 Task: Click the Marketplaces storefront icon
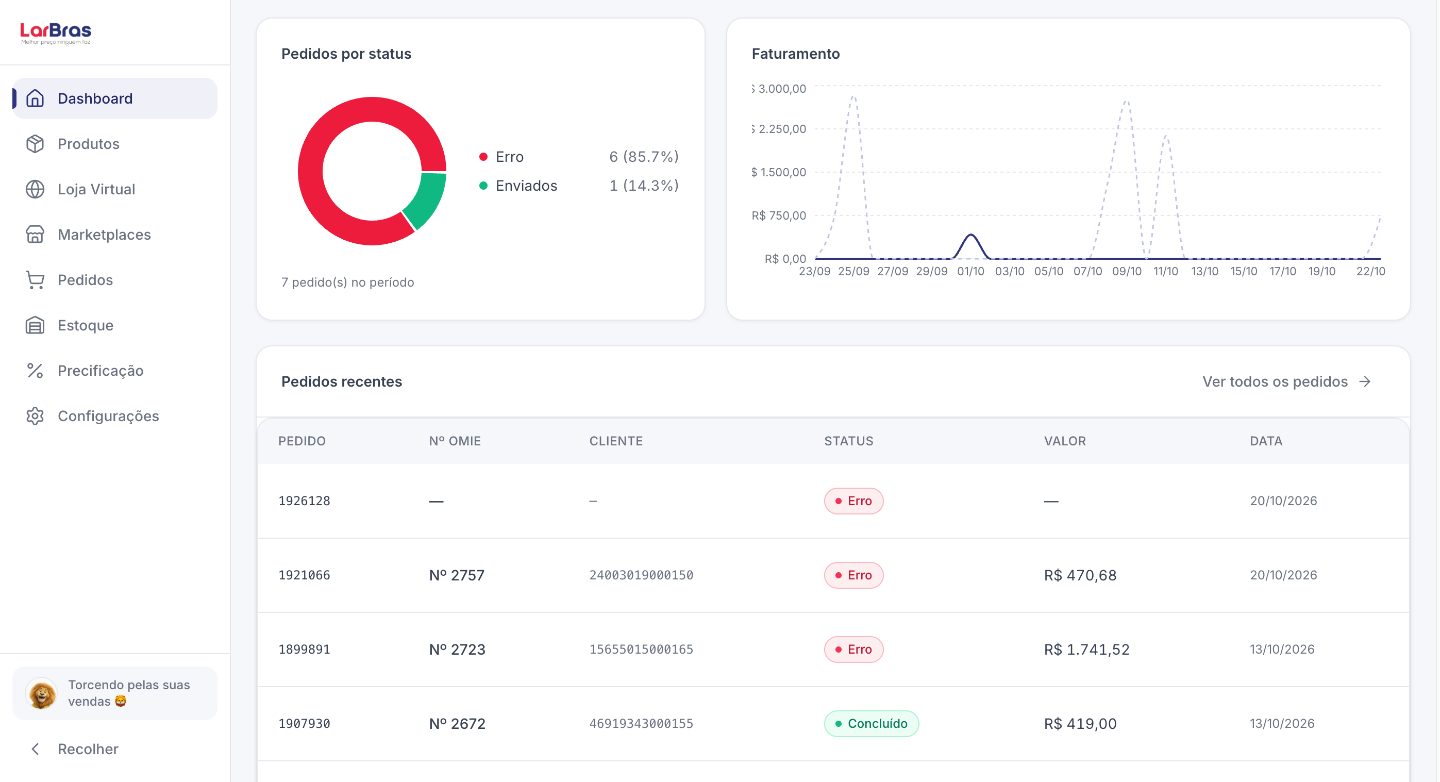pos(35,235)
